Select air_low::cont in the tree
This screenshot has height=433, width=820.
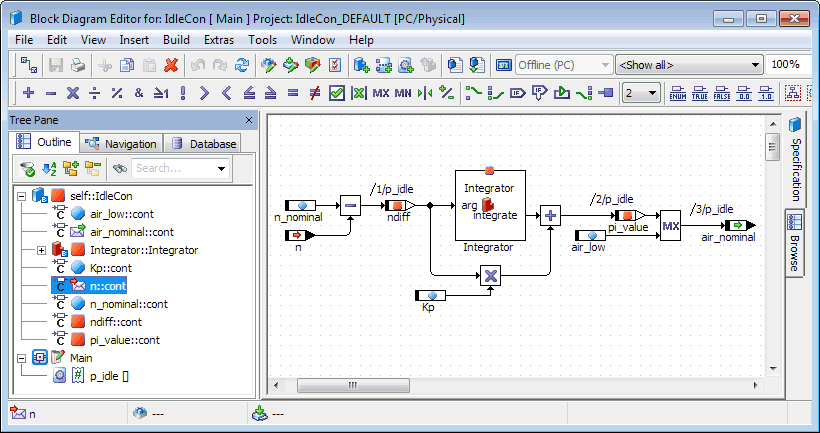coord(122,214)
